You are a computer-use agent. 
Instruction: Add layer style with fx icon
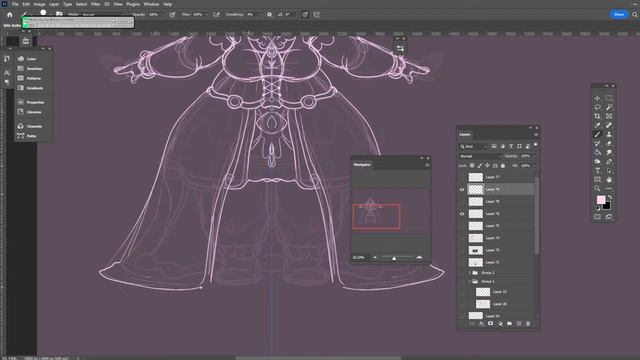point(481,324)
